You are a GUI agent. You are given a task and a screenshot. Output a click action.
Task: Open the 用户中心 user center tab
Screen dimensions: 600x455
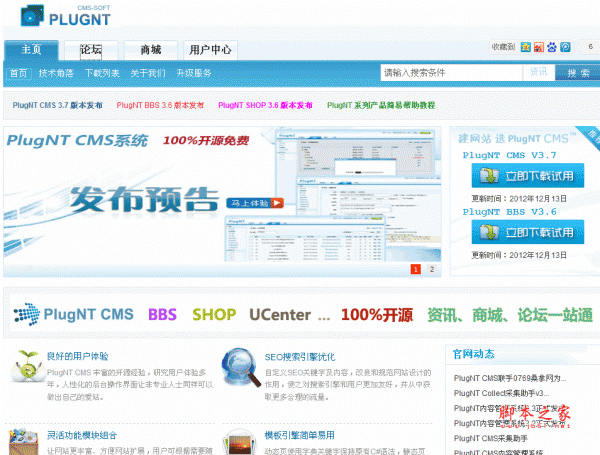click(210, 50)
